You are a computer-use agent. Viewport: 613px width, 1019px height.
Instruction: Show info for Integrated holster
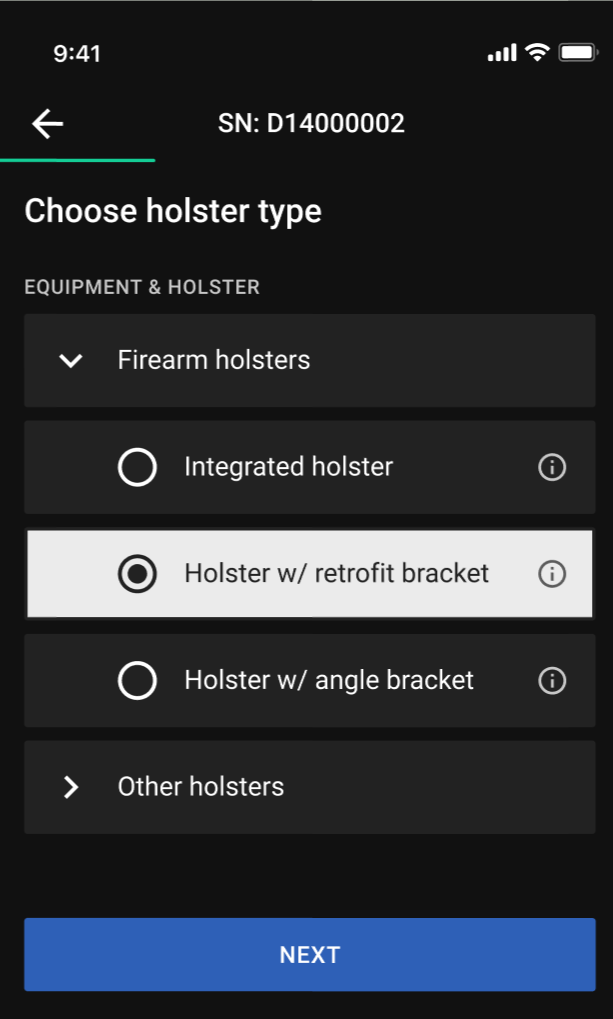552,467
